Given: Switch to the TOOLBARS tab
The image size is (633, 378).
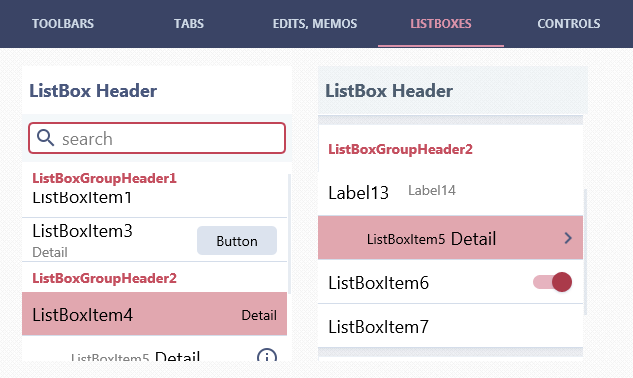Looking at the screenshot, I should pos(63,23).
